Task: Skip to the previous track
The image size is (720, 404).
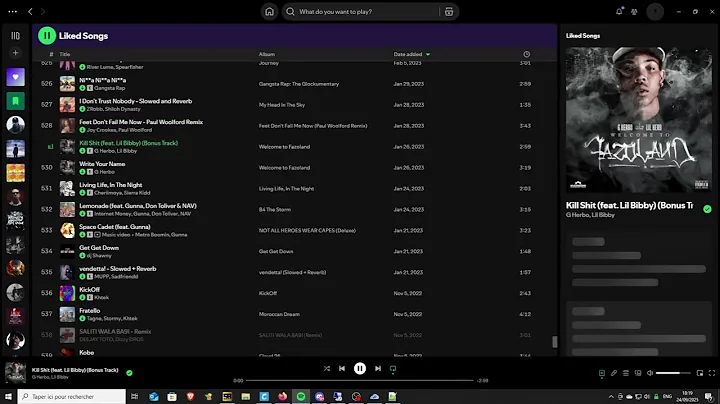Action: click(342, 368)
